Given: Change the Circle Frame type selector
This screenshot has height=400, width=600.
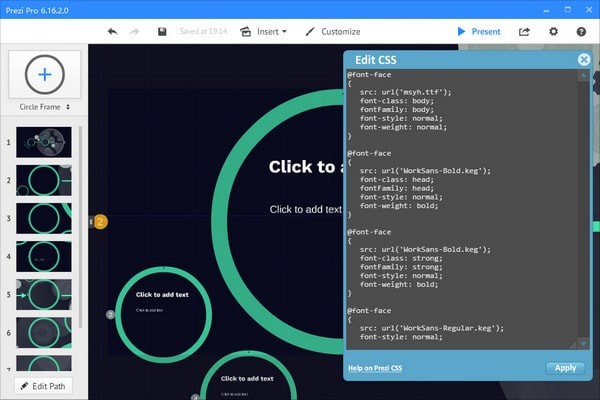Looking at the screenshot, I should tap(45, 107).
